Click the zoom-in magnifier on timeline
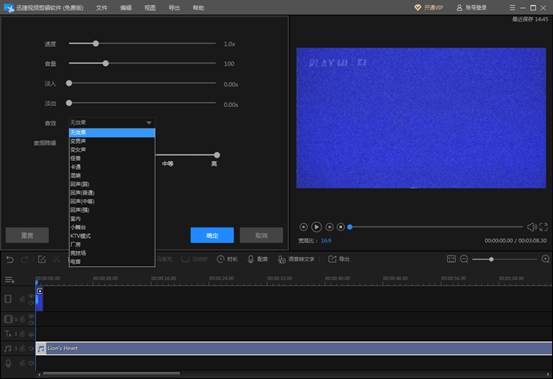Image resolution: width=553 pixels, height=379 pixels. tap(545, 259)
